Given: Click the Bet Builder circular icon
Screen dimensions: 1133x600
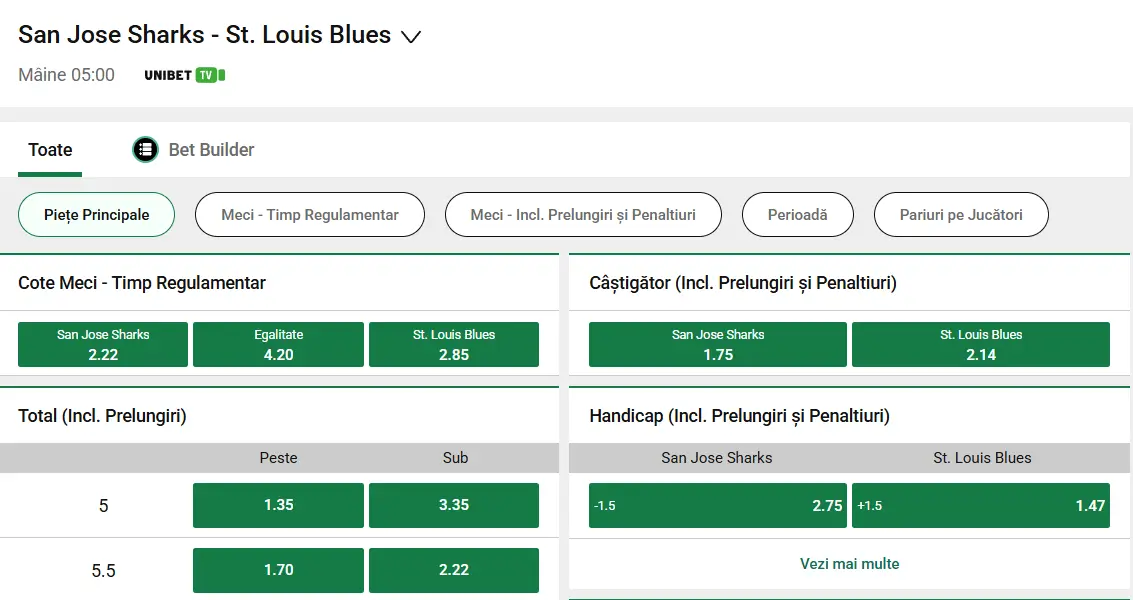Looking at the screenshot, I should point(145,150).
